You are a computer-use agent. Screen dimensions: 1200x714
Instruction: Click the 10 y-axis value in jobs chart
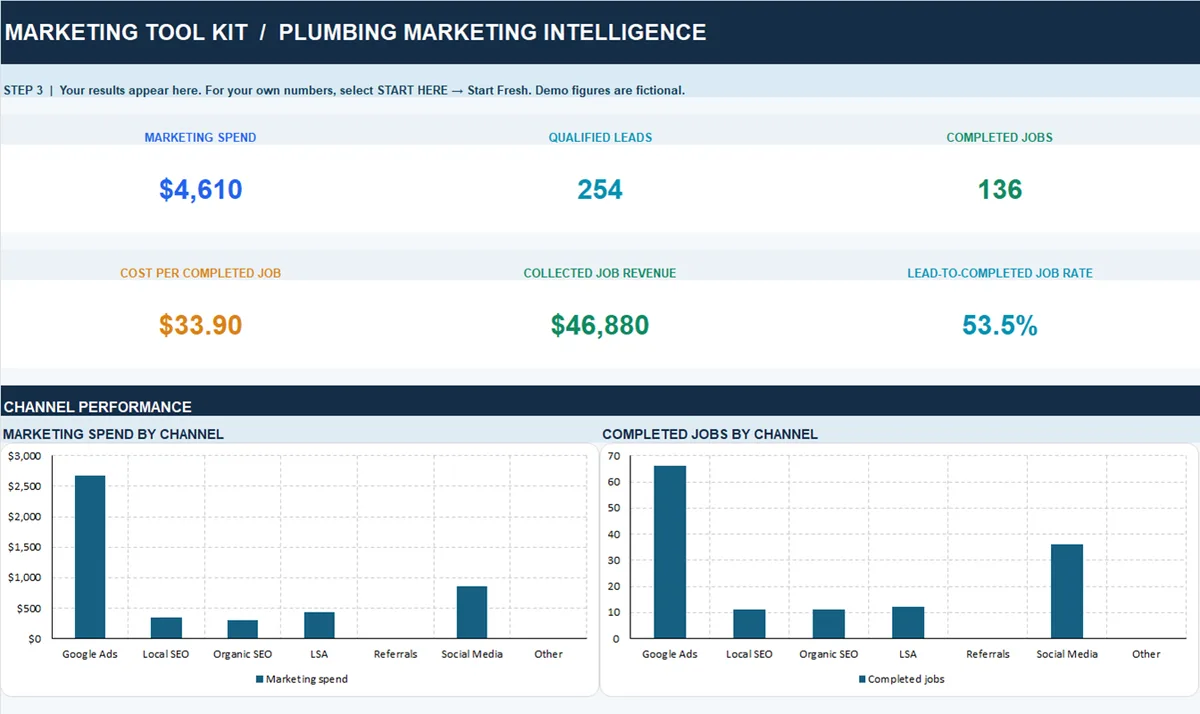click(x=614, y=612)
